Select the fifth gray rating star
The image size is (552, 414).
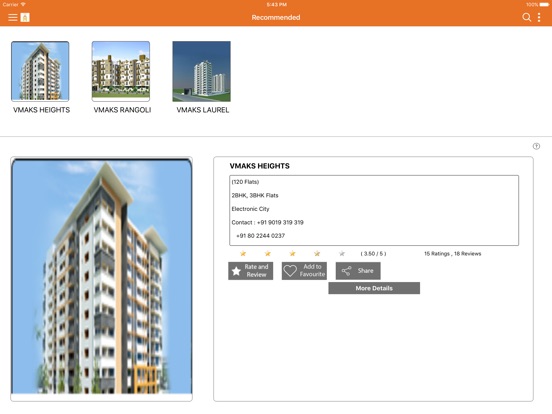click(341, 253)
